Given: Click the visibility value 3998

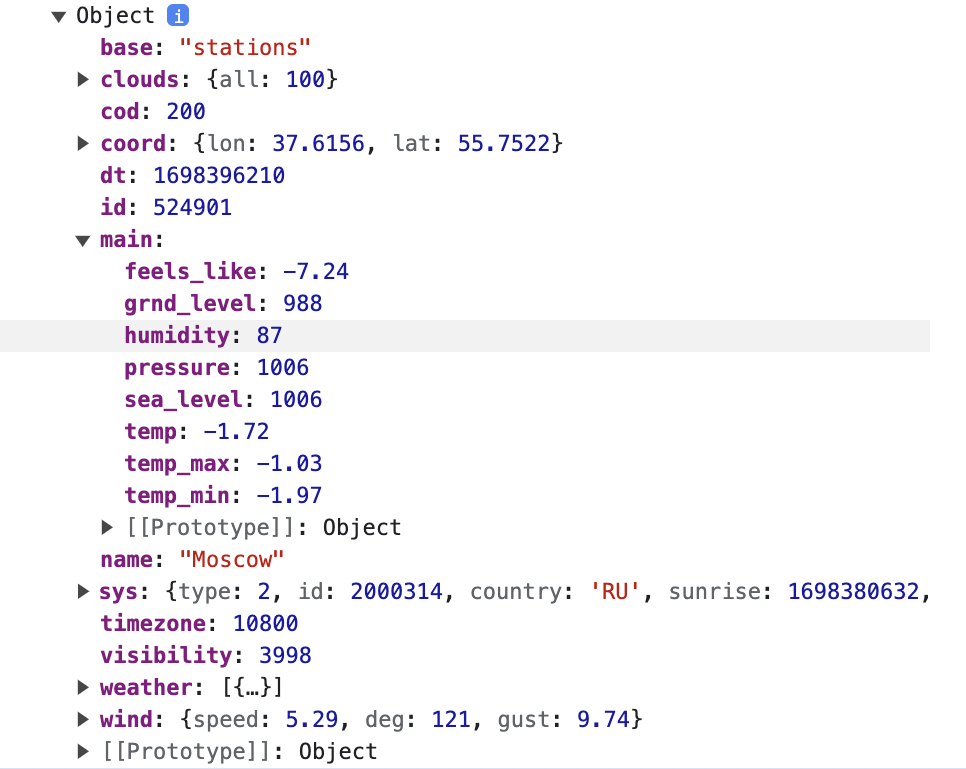Looking at the screenshot, I should [284, 655].
